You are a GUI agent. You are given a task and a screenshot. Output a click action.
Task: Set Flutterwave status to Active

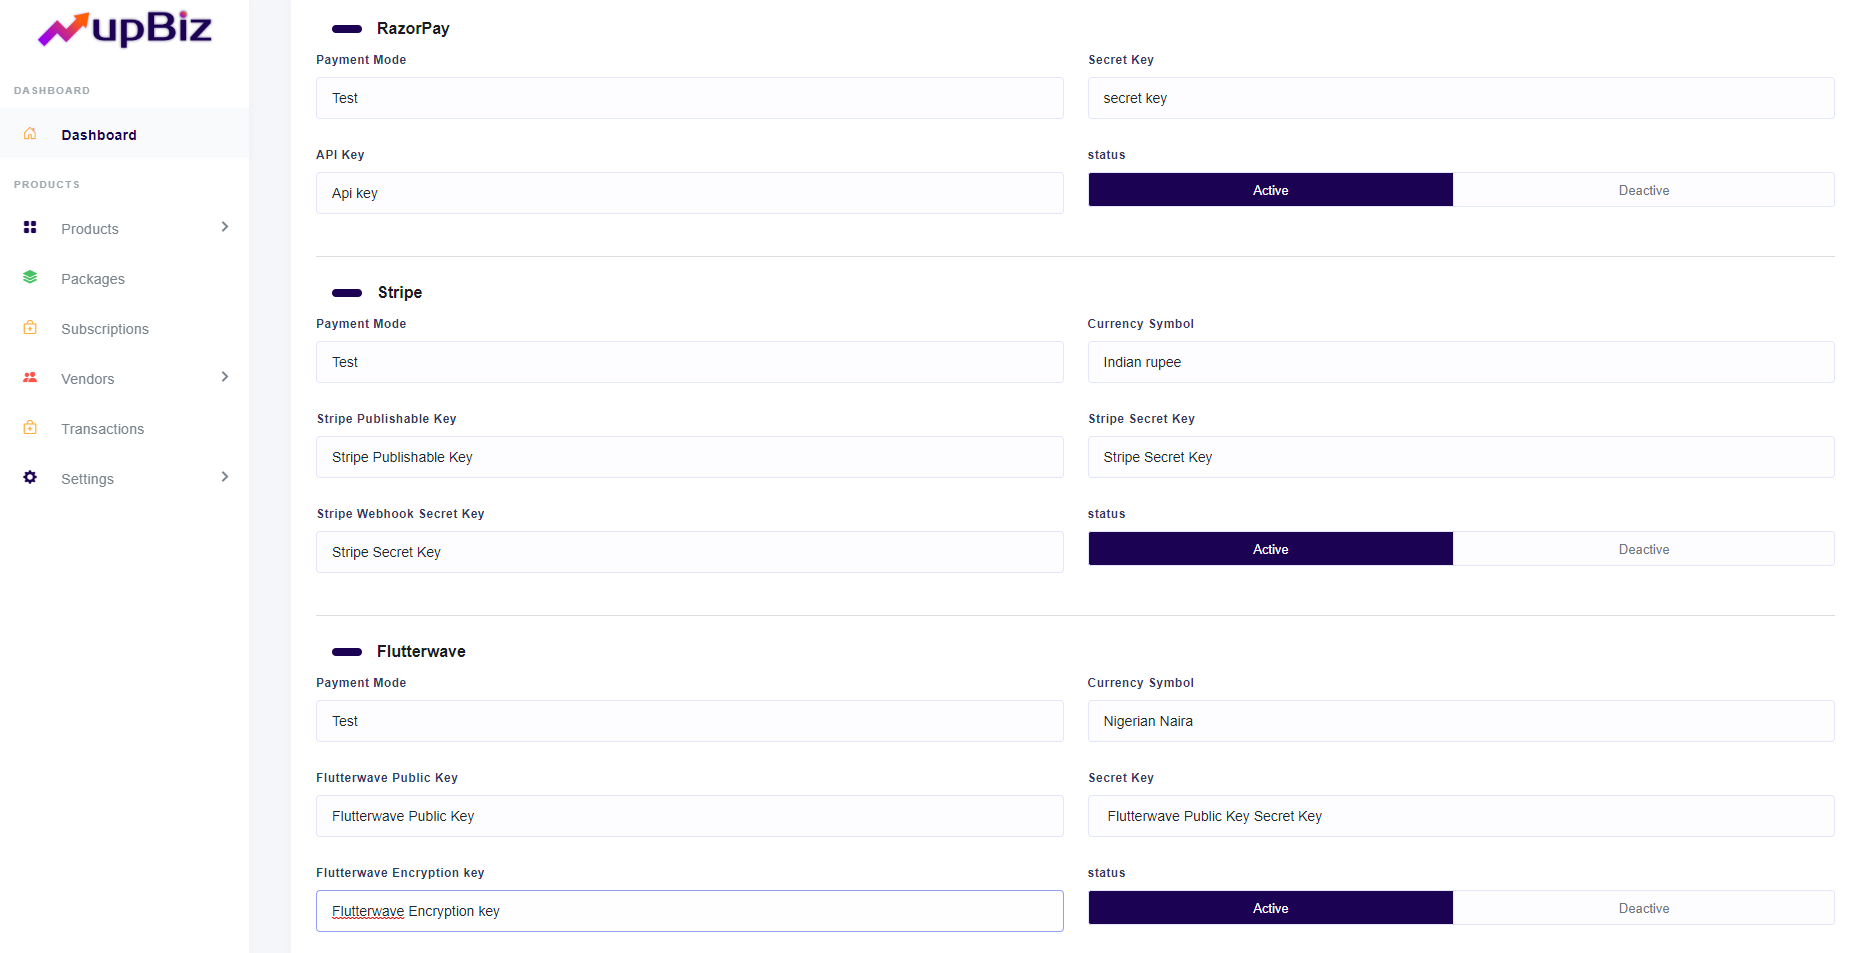pyautogui.click(x=1270, y=908)
